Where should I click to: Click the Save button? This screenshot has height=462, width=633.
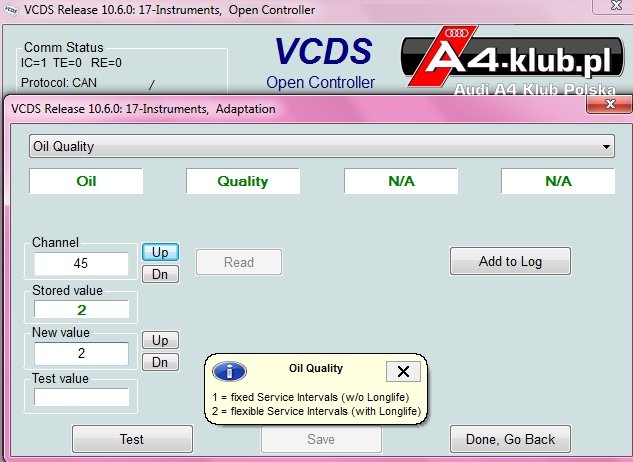[321, 439]
